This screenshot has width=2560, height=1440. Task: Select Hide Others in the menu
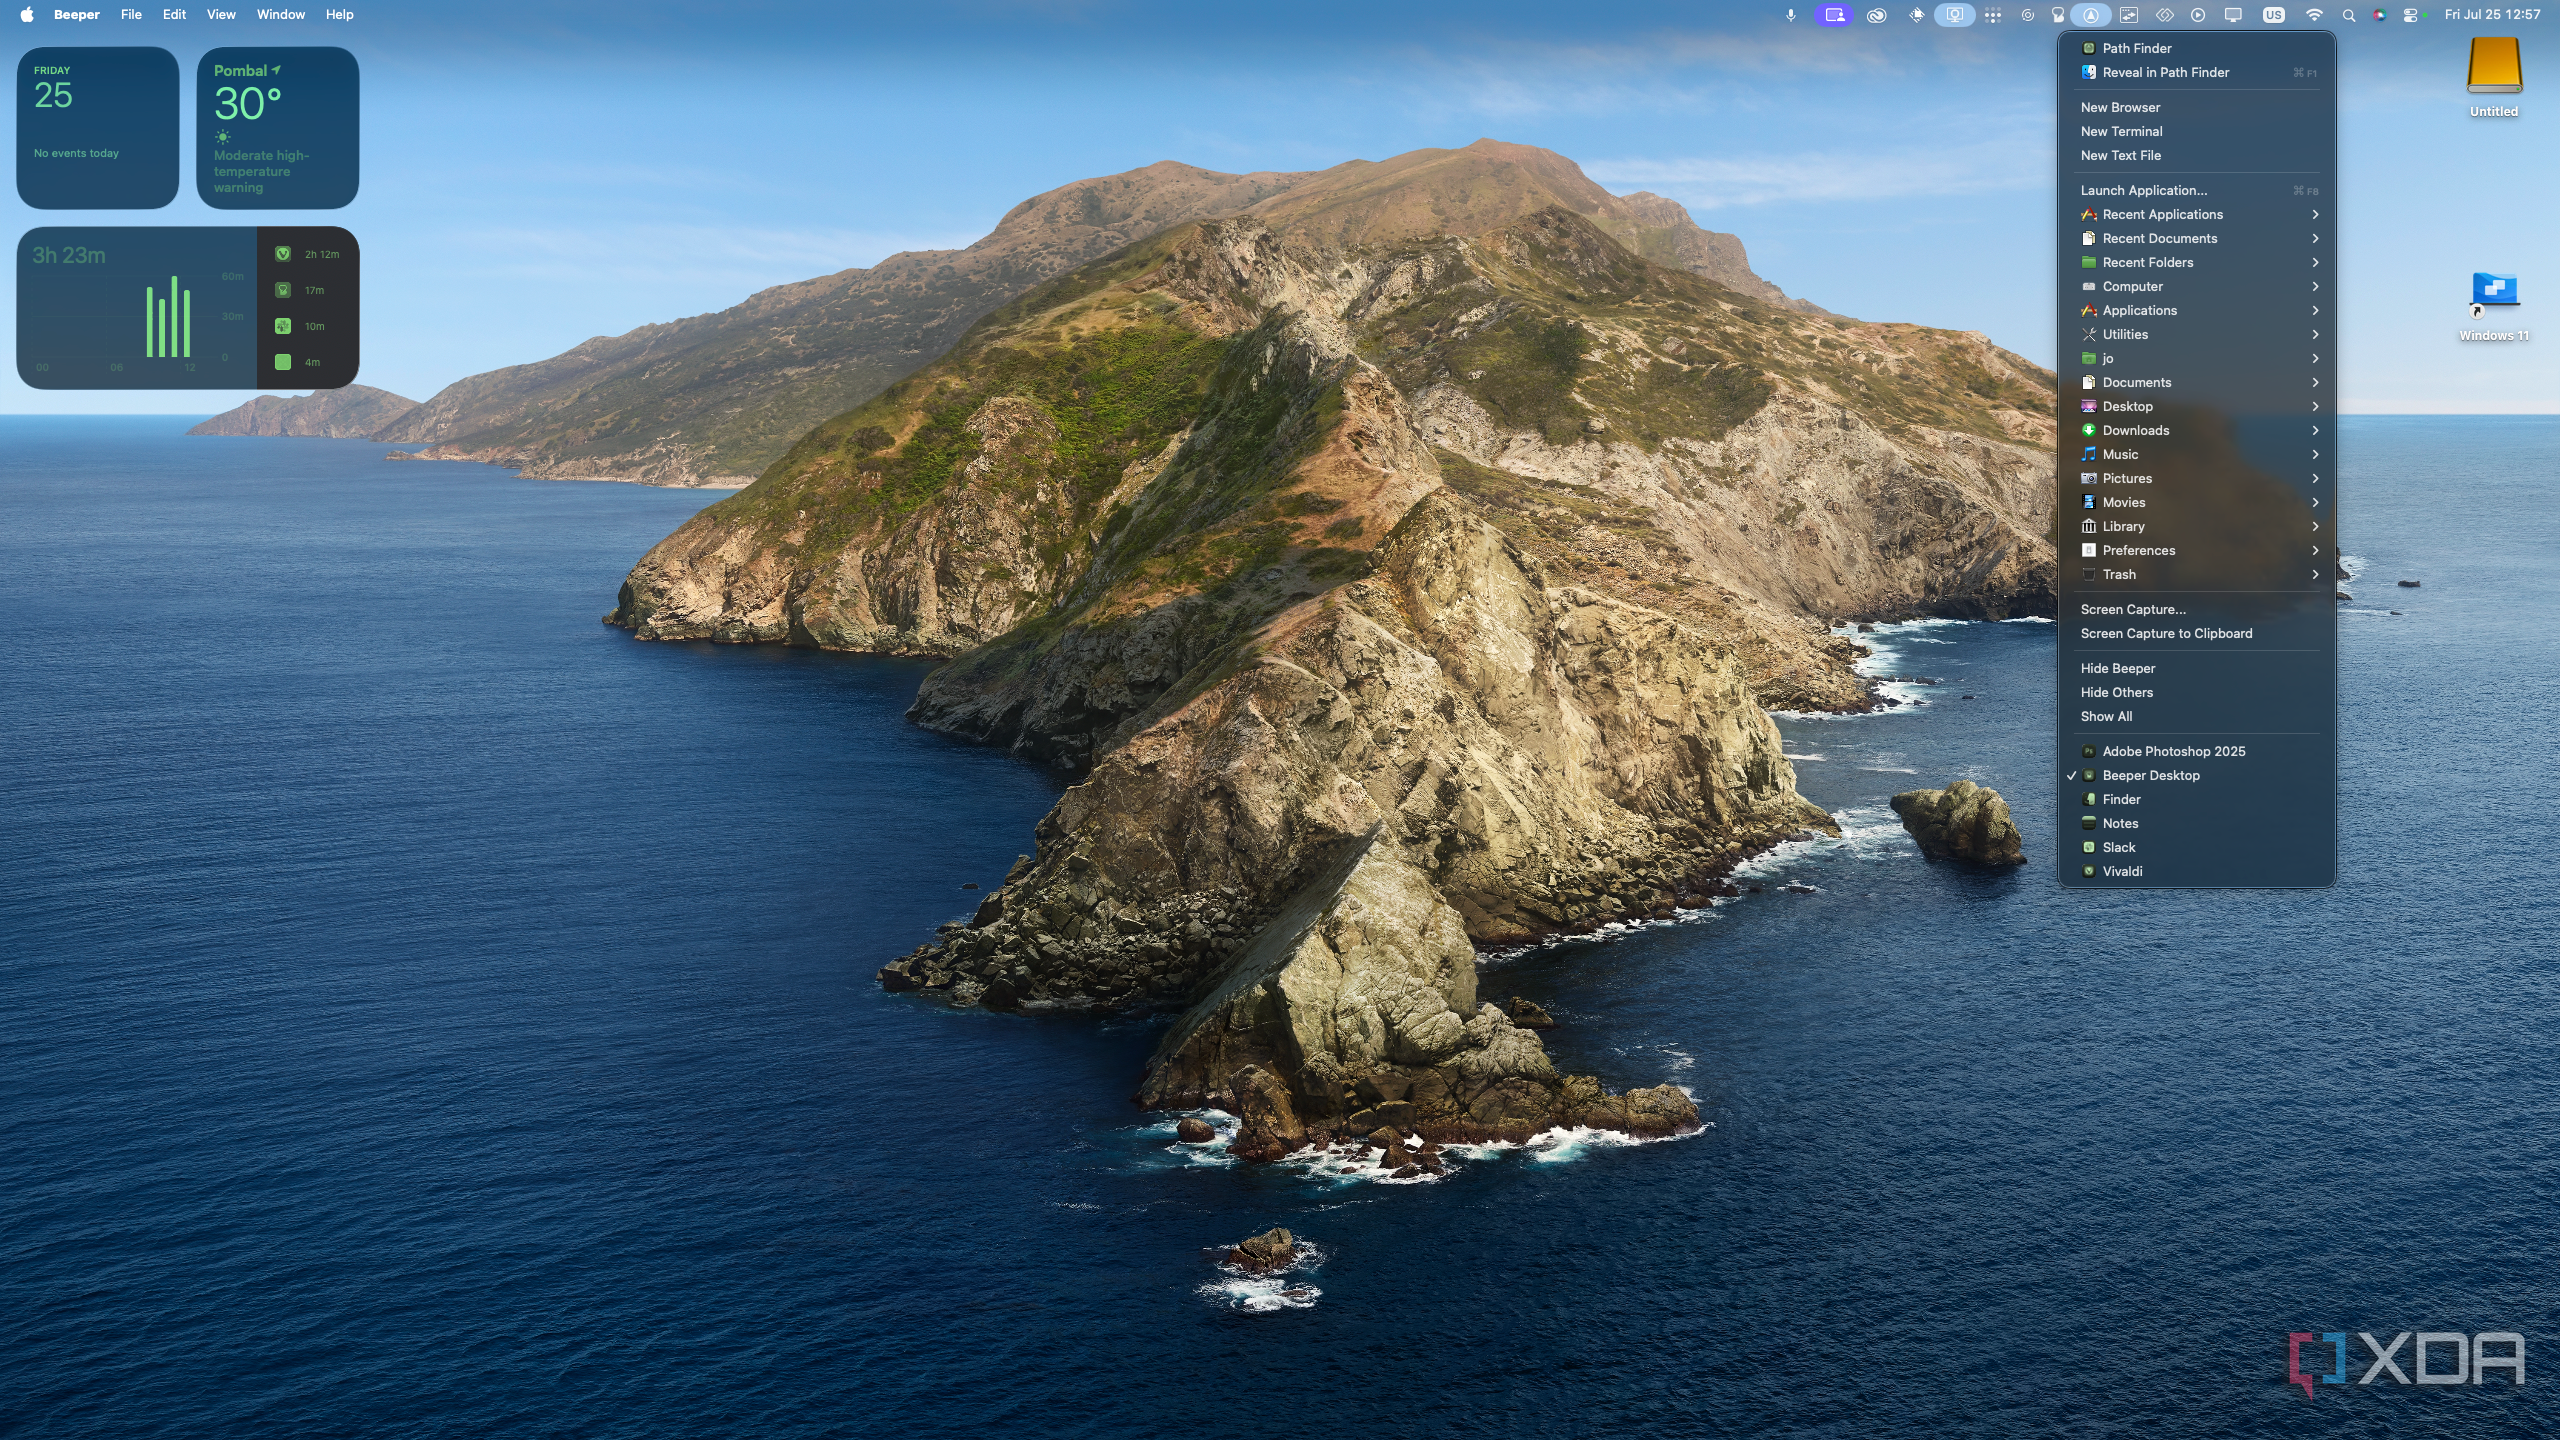2196,692
